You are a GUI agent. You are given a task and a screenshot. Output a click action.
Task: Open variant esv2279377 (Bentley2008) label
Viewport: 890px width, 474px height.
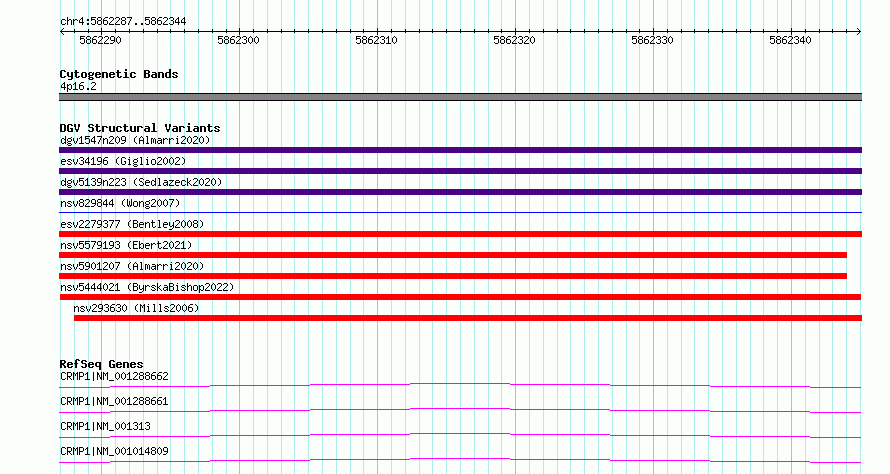pyautogui.click(x=132, y=224)
